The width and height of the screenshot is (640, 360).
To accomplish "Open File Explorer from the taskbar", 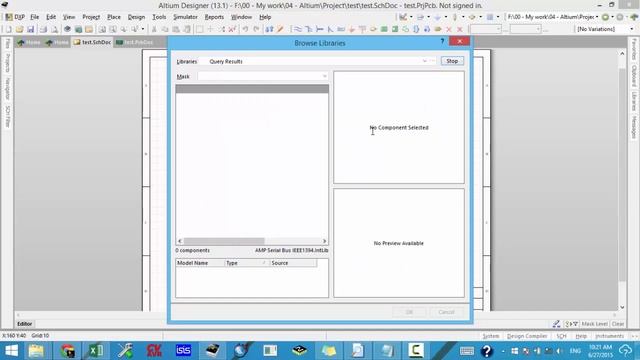I will coord(36,351).
